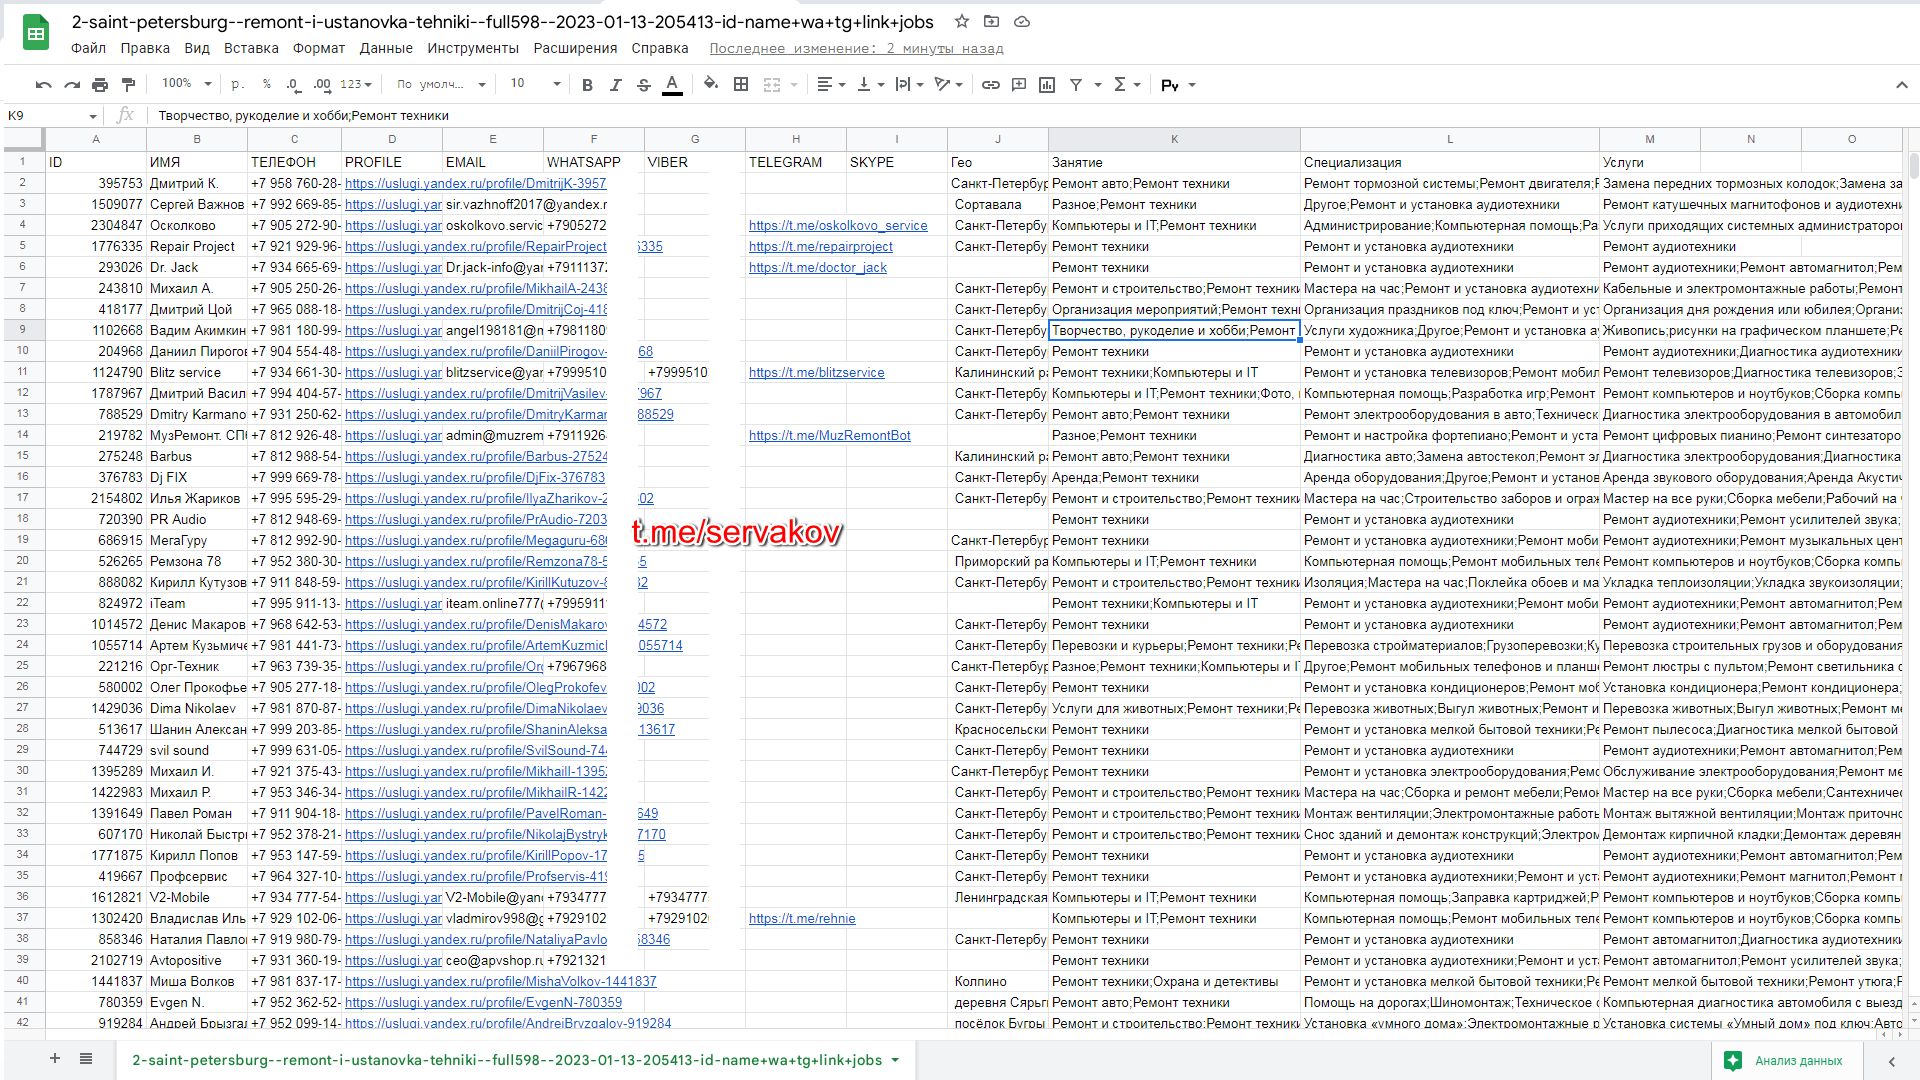Click the Name Box showing K9
Image resolution: width=1920 pixels, height=1080 pixels.
click(x=53, y=116)
